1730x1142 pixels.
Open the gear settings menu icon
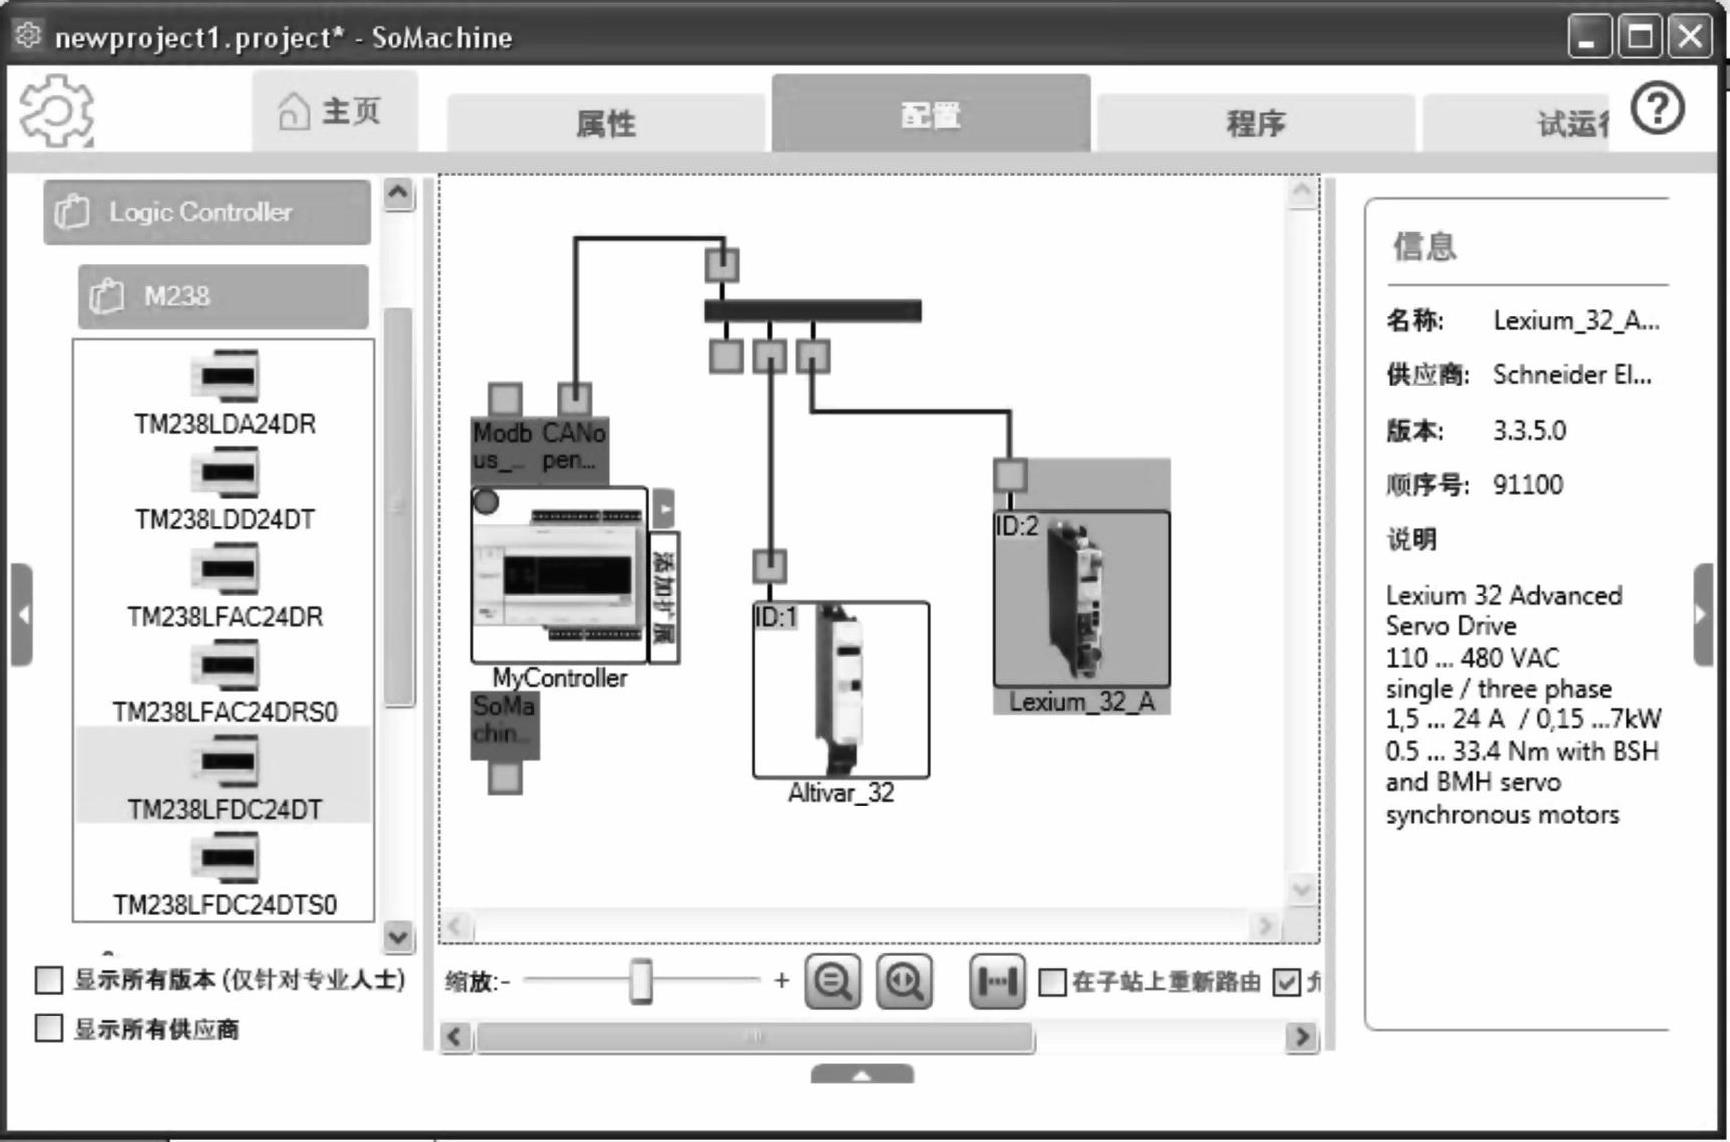tap(56, 110)
